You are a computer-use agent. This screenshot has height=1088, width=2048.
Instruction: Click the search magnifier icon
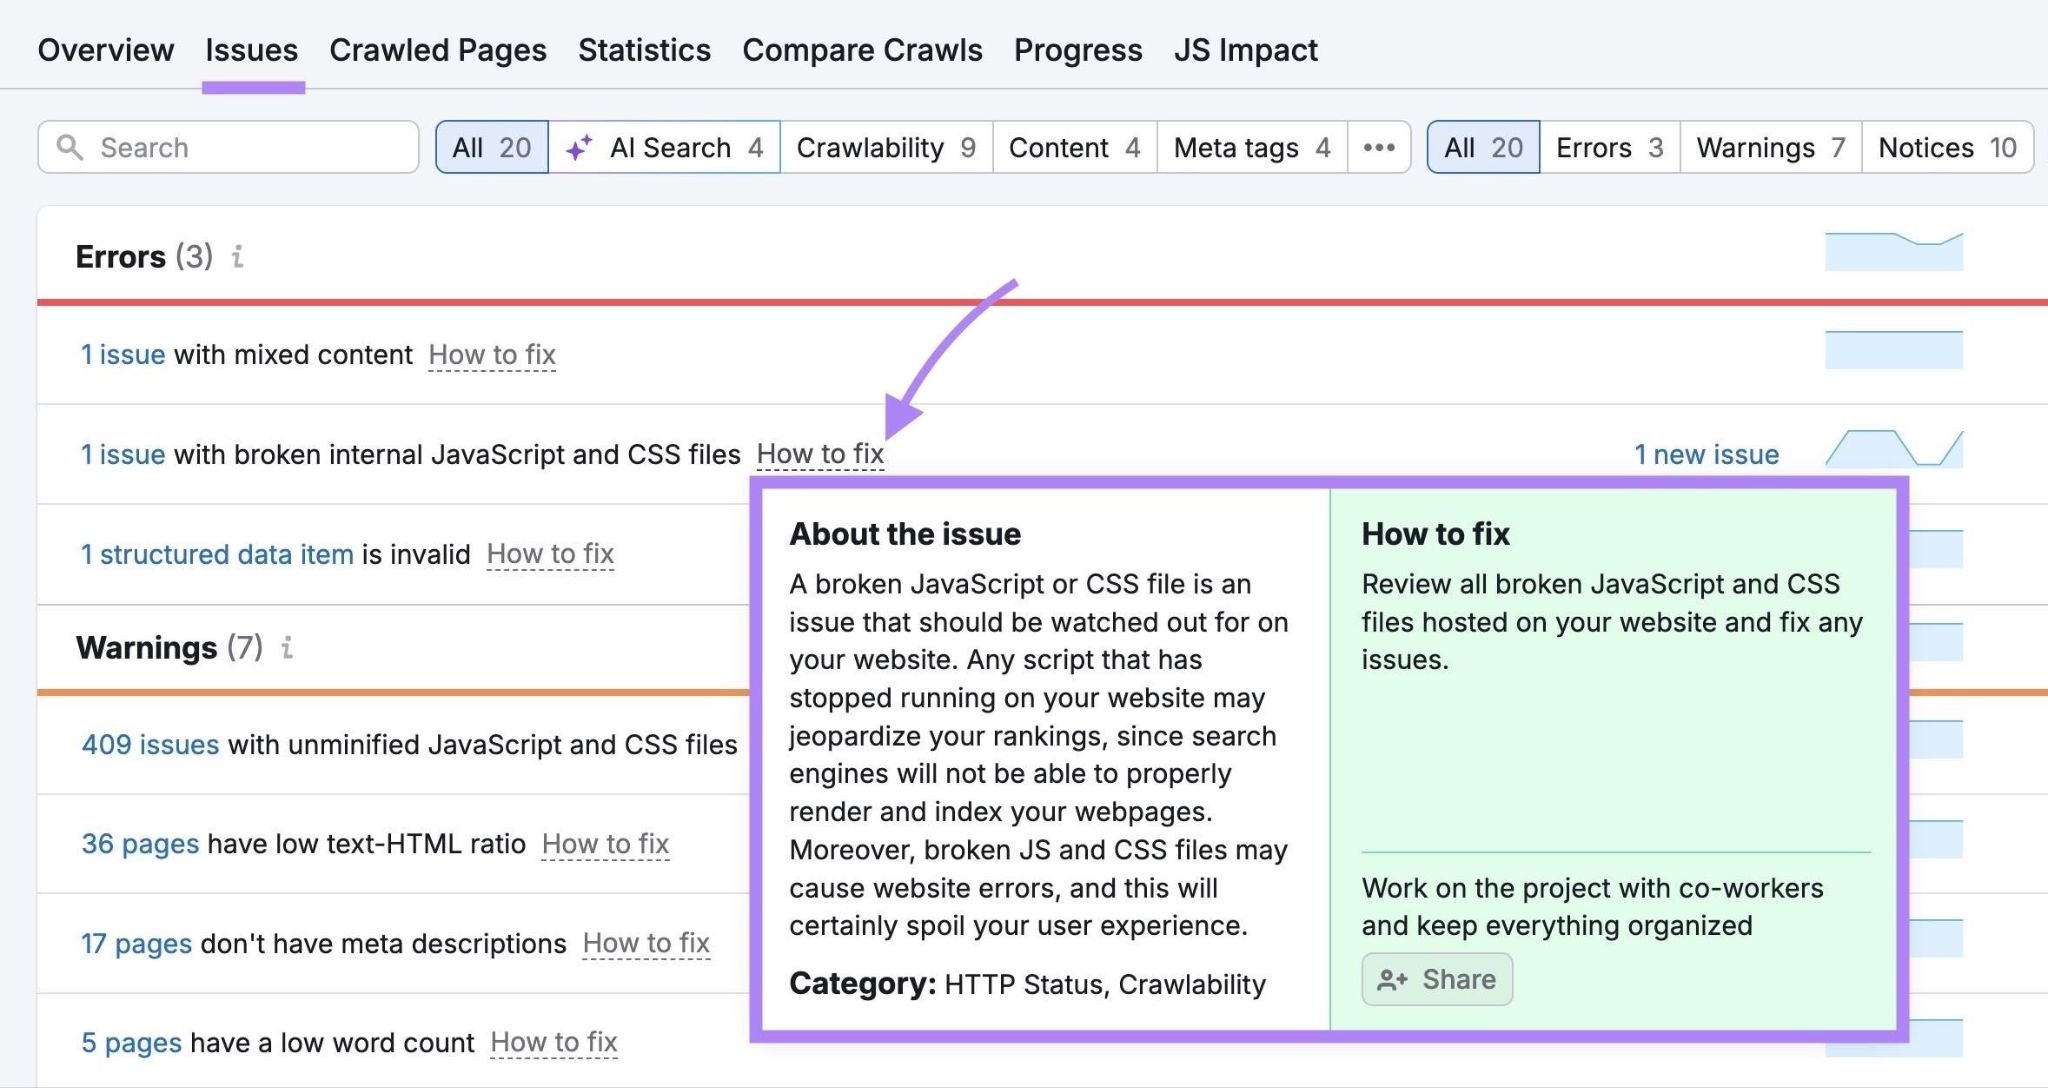pos(70,147)
